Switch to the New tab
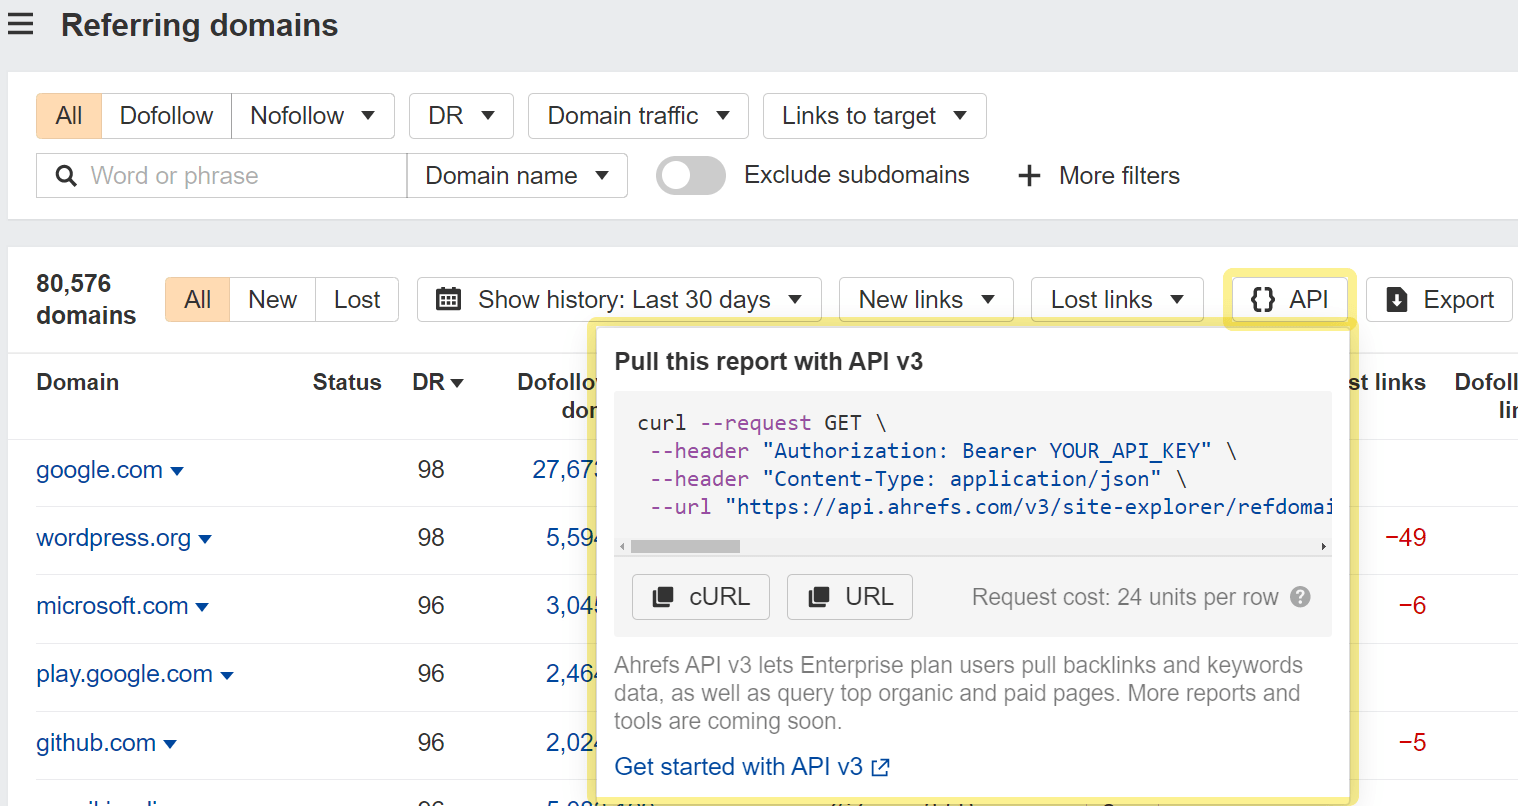The width and height of the screenshot is (1518, 806). point(270,298)
